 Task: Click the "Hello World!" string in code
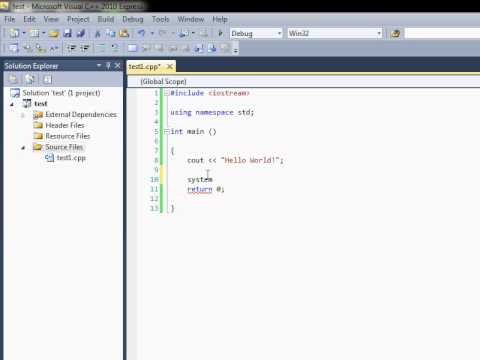250,160
